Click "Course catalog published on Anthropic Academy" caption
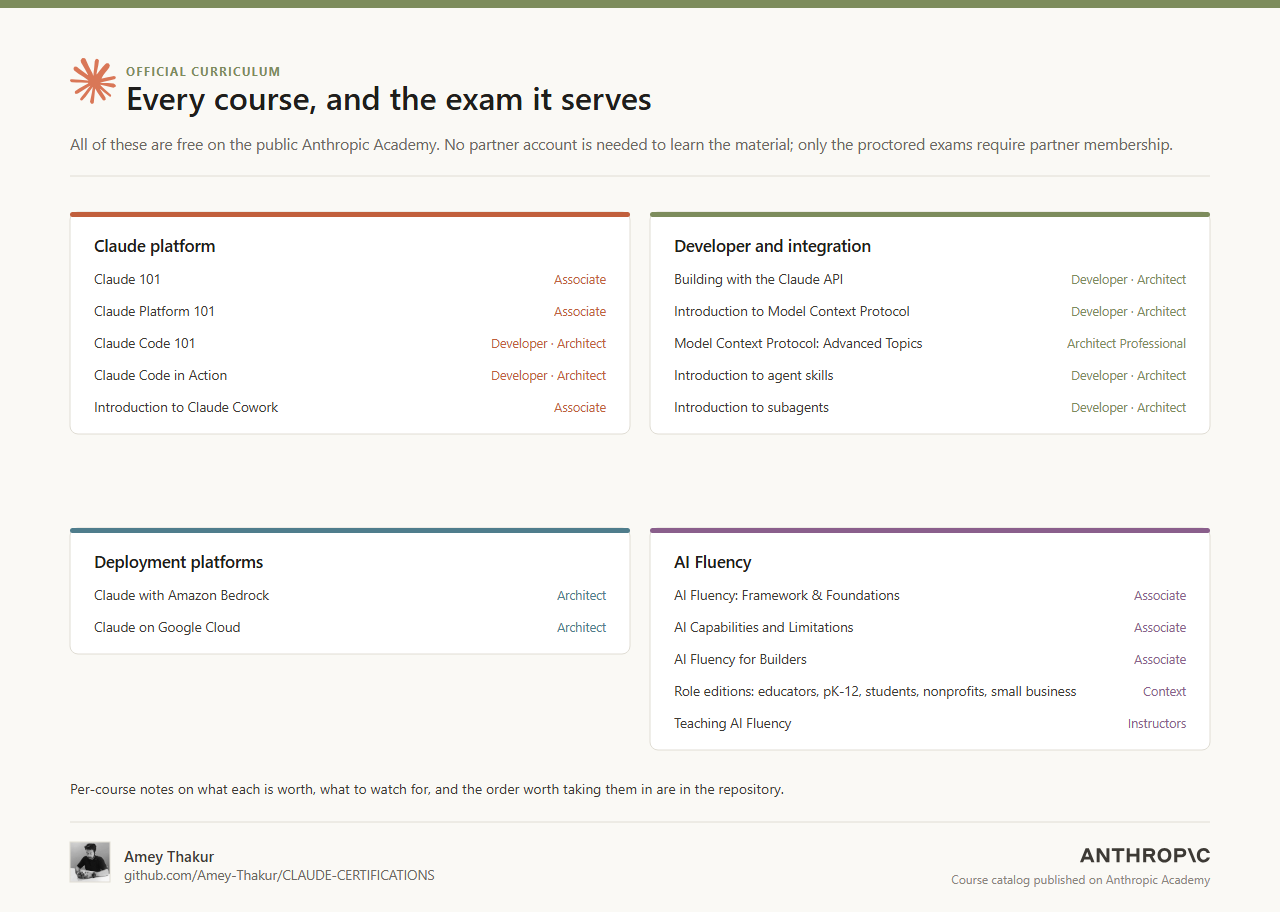1280x912 pixels. [x=1081, y=880]
